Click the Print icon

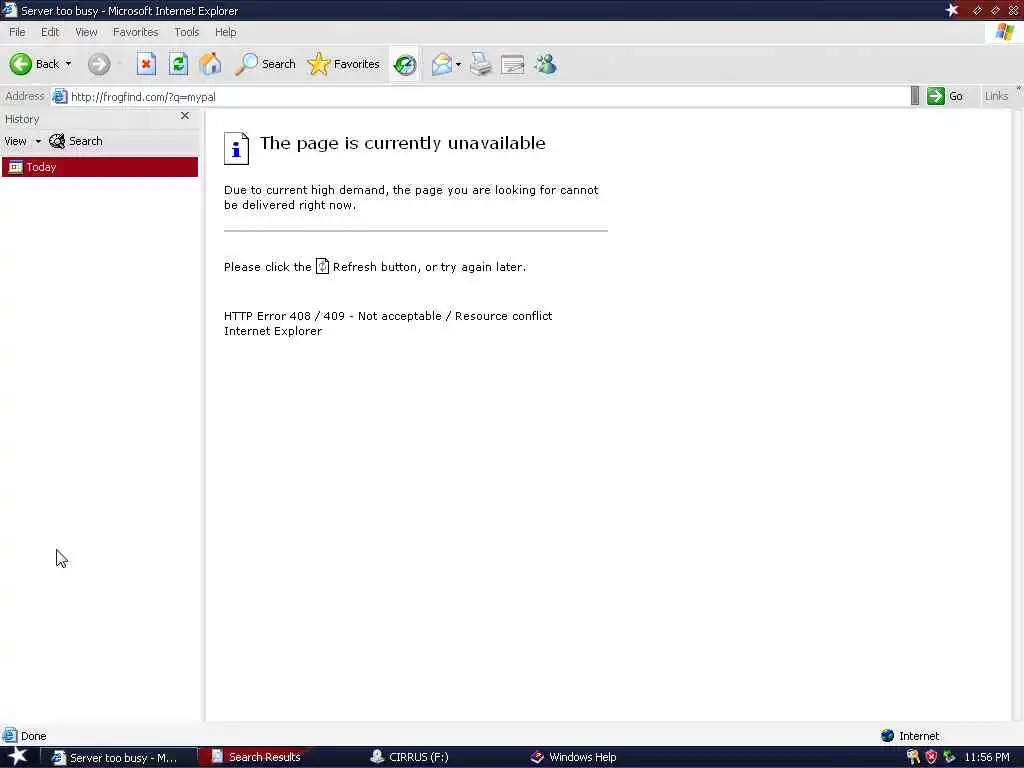[481, 64]
